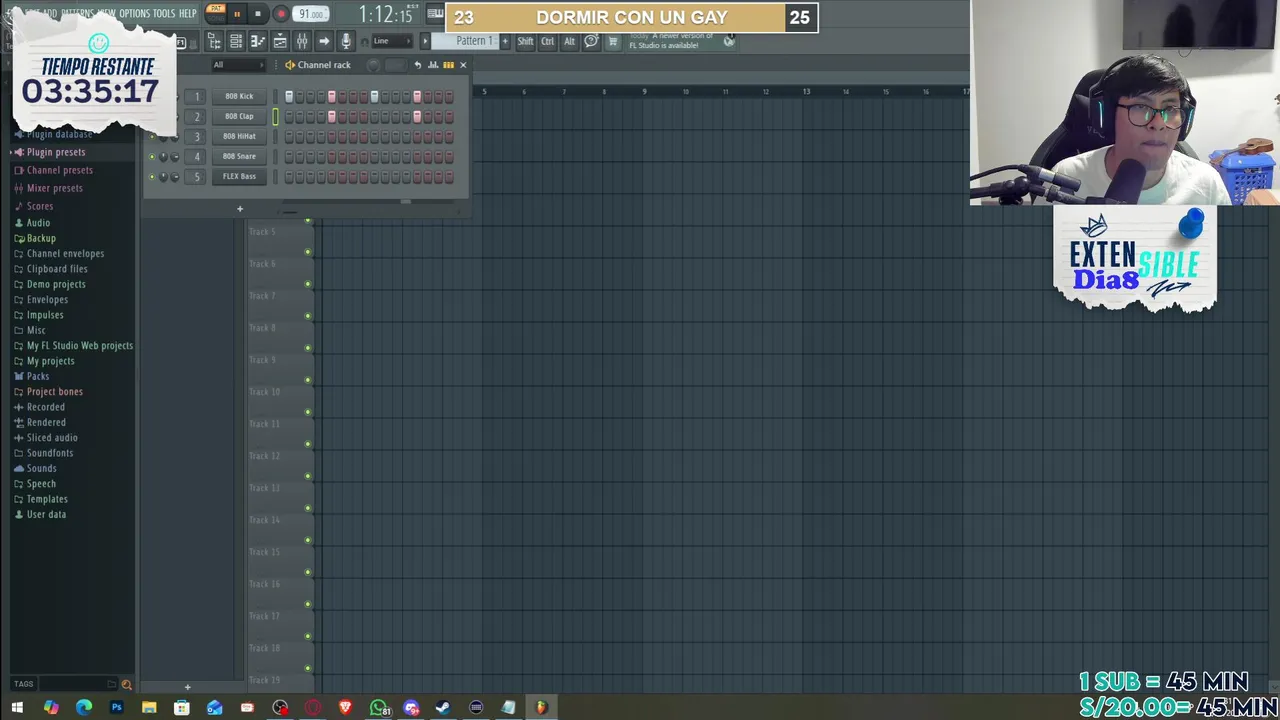Adjust the Channel rack swing knob
1280x720 pixels.
point(373,65)
